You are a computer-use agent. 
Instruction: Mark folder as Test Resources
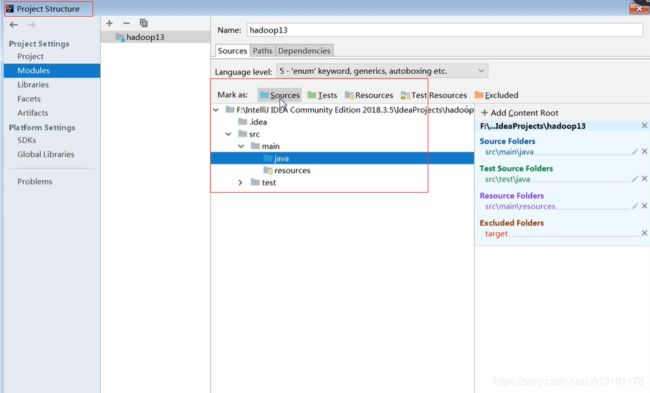coord(434,95)
